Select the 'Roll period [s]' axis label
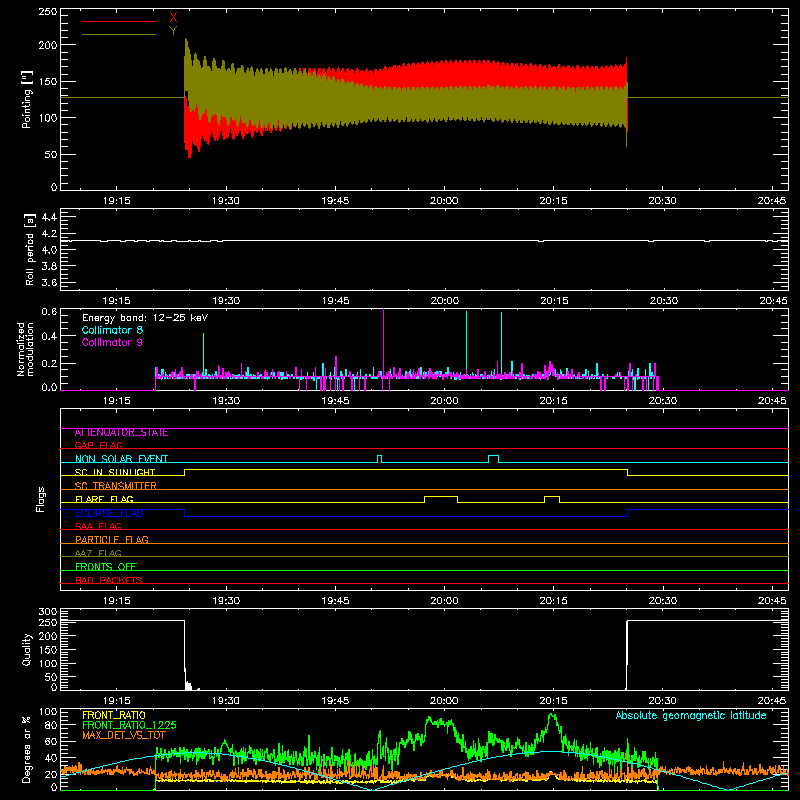This screenshot has width=800, height=800. (30, 249)
